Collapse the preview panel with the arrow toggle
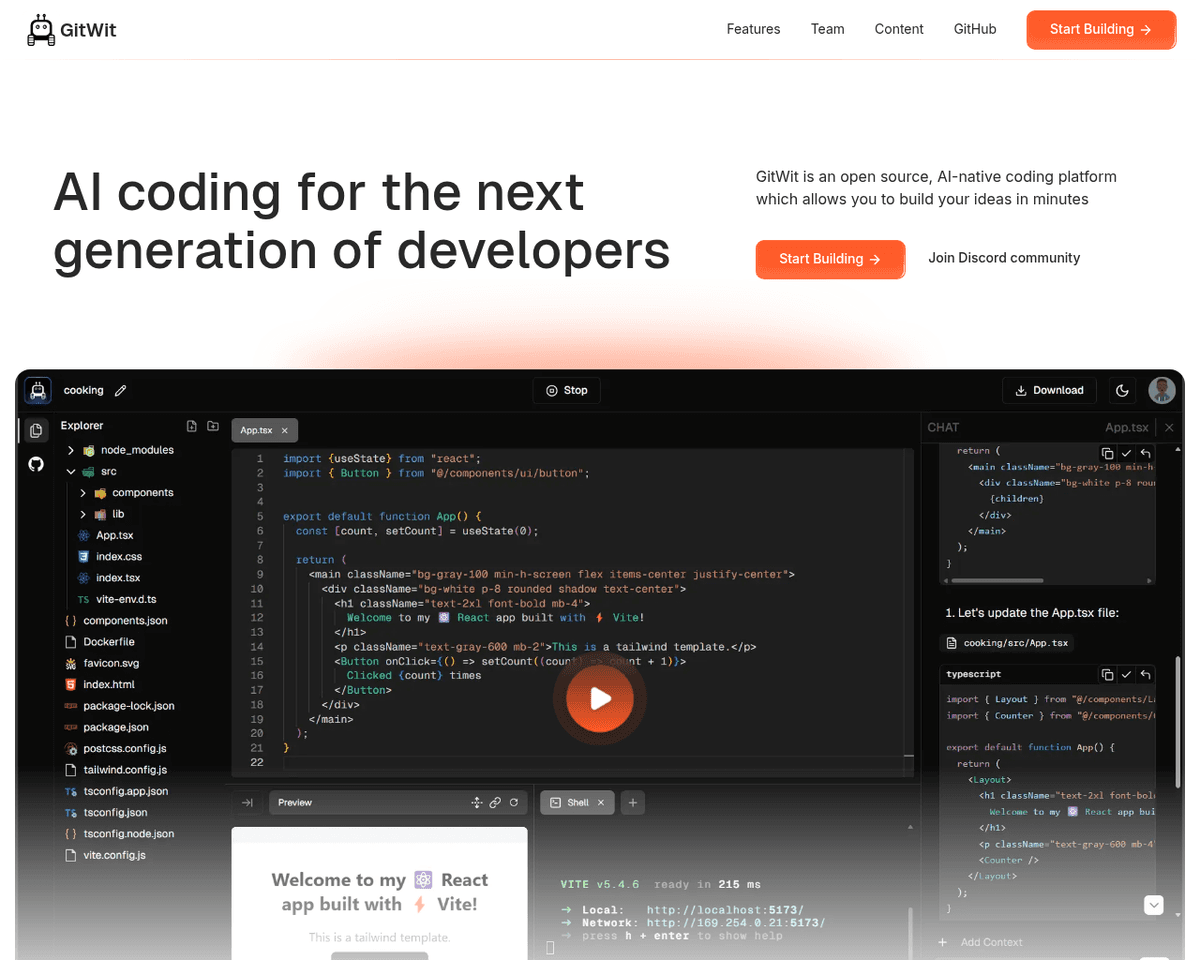The image size is (1200, 960). [x=247, y=802]
